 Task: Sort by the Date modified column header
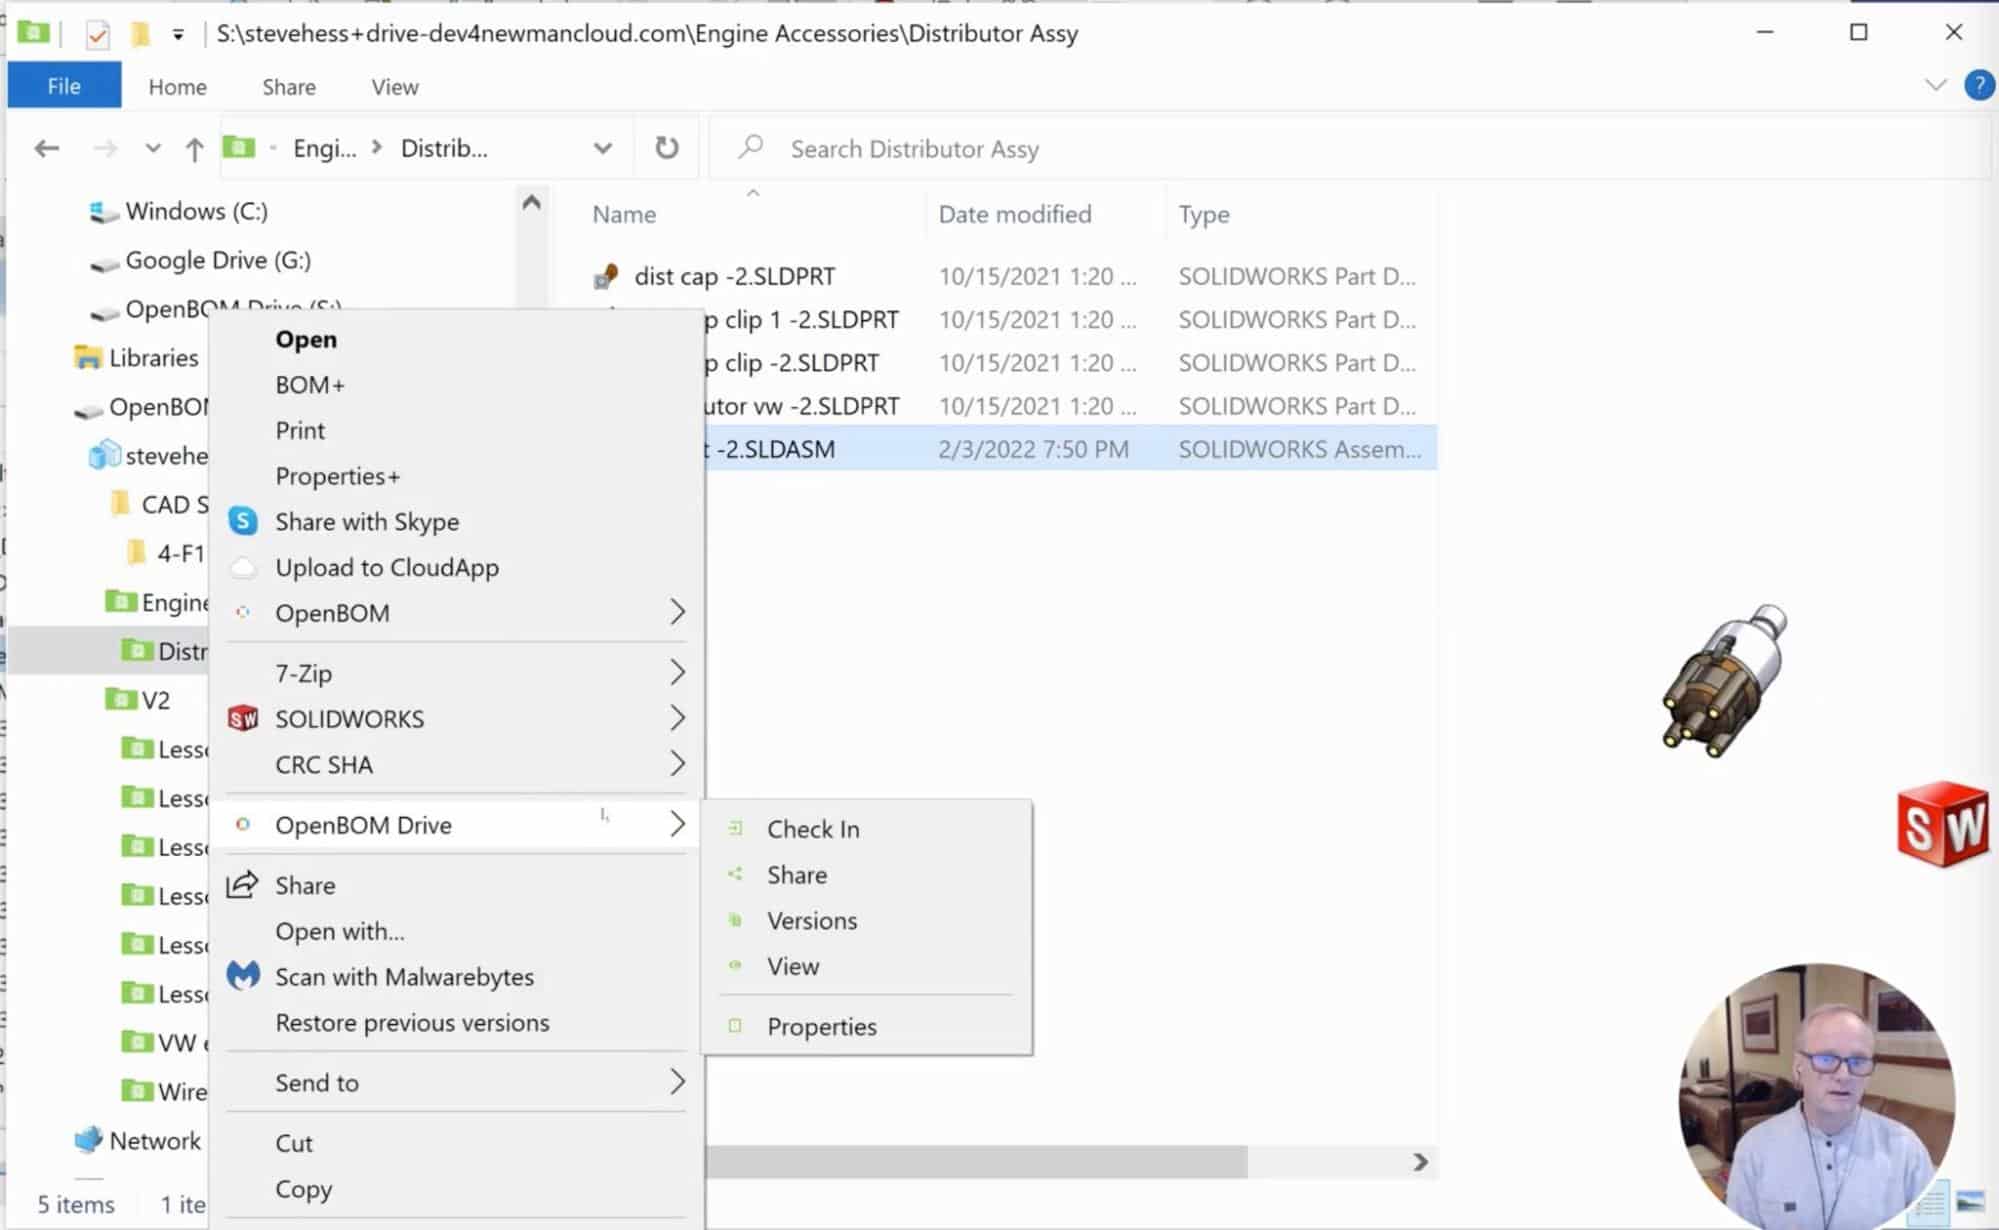pyautogui.click(x=1014, y=214)
